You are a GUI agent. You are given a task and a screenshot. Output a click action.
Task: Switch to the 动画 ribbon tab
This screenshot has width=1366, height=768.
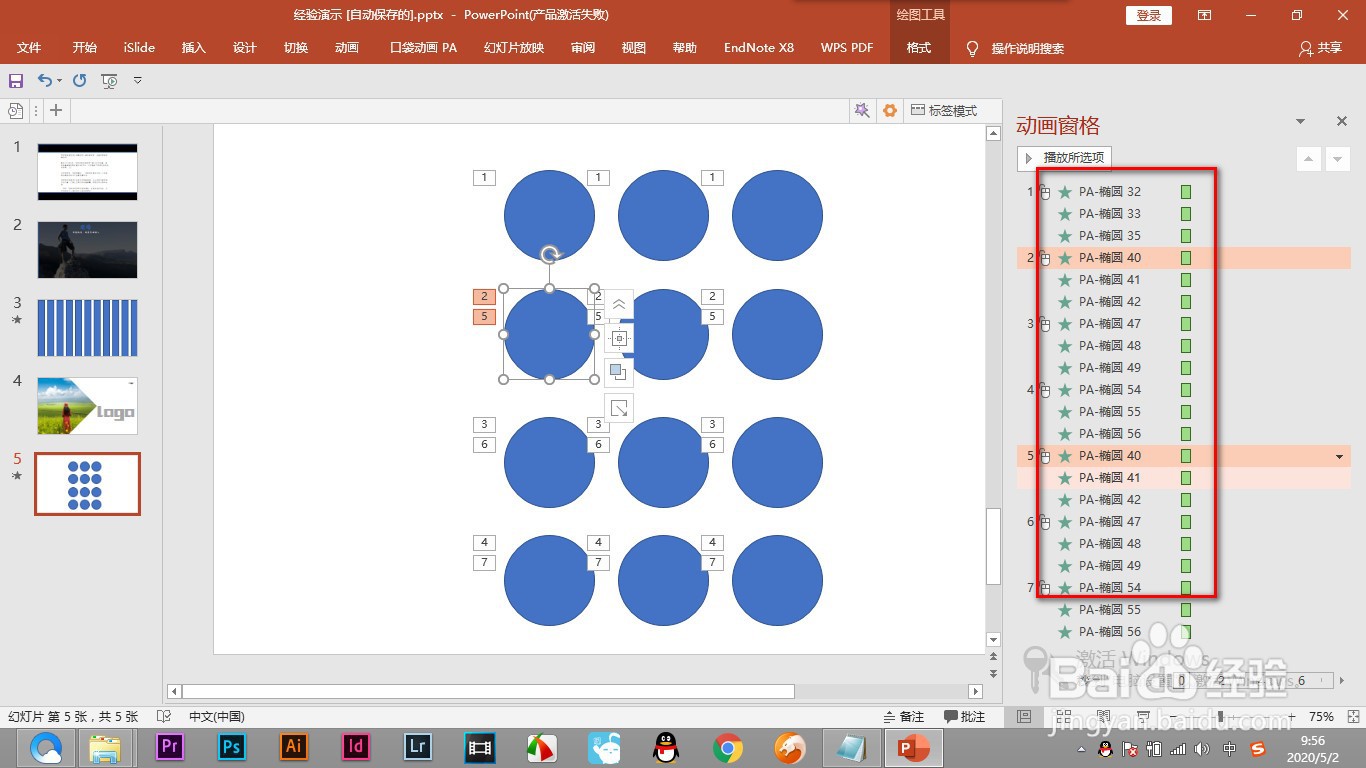[347, 48]
